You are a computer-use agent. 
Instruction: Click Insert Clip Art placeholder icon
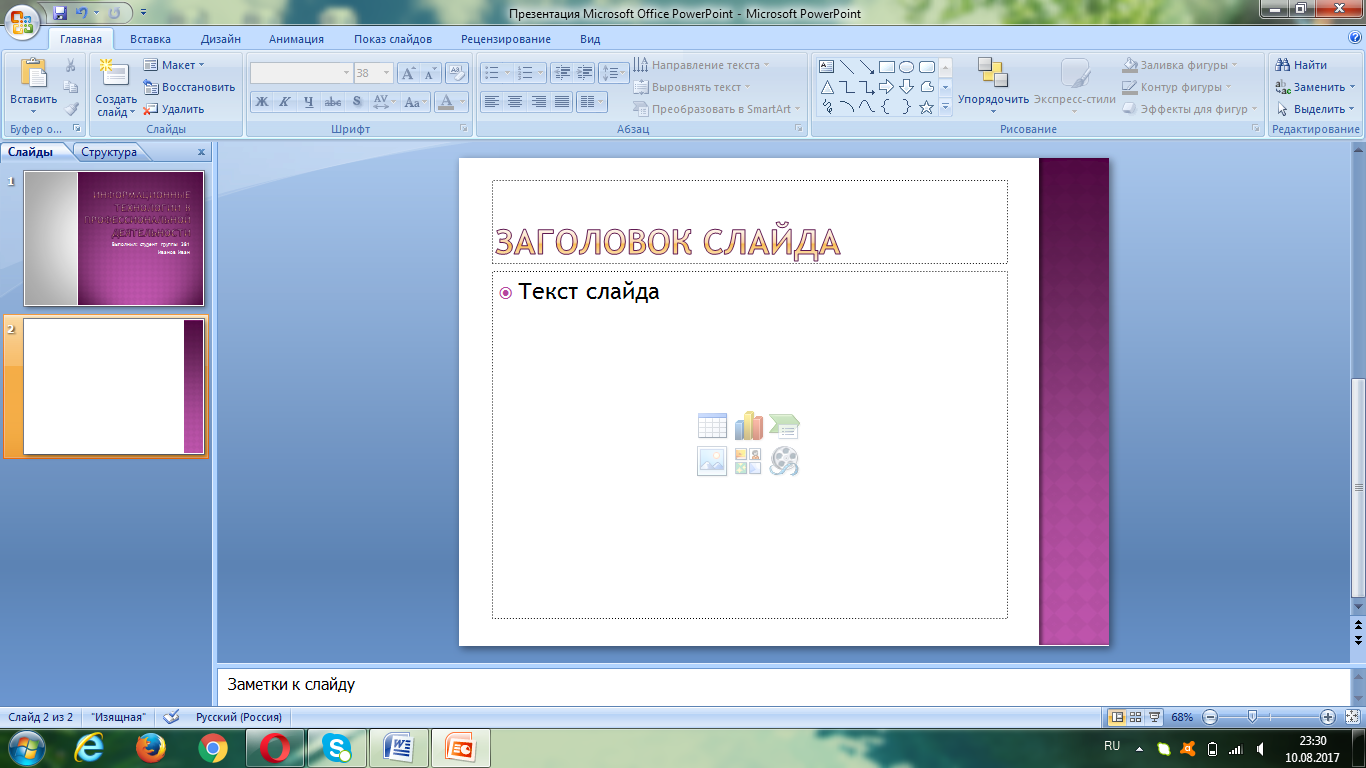(x=748, y=461)
